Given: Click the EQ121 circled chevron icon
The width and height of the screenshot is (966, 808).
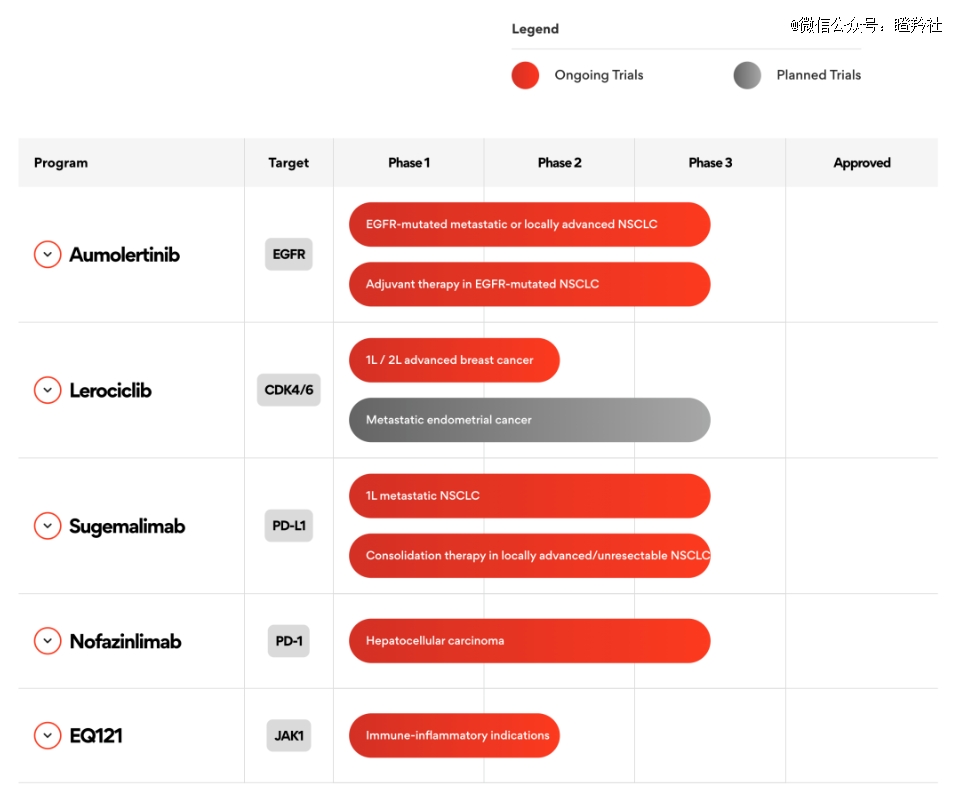Looking at the screenshot, I should coord(47,736).
